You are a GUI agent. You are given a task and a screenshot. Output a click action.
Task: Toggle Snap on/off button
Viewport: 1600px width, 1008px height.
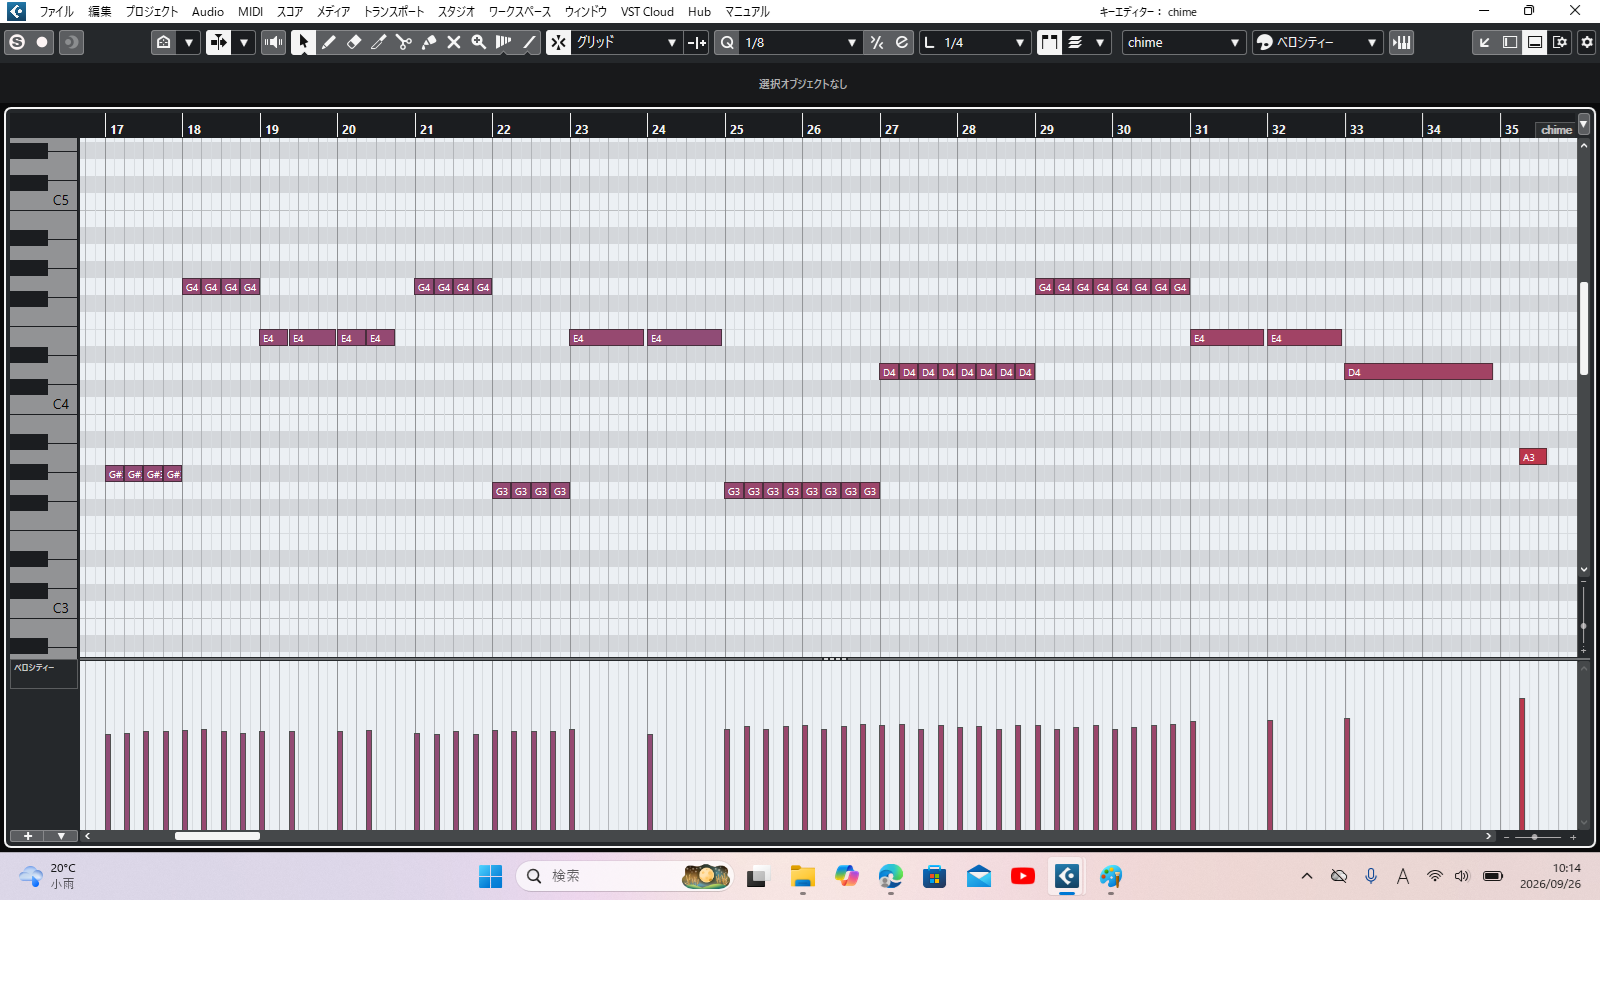point(558,42)
